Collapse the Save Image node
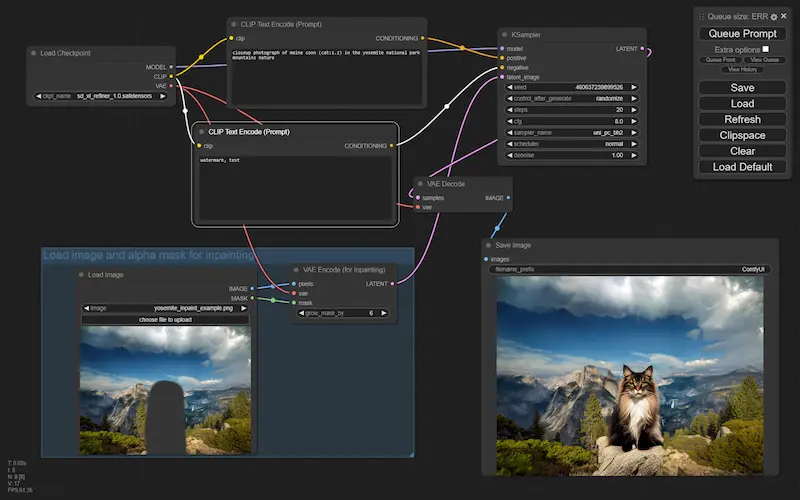800x500 pixels. (489, 245)
